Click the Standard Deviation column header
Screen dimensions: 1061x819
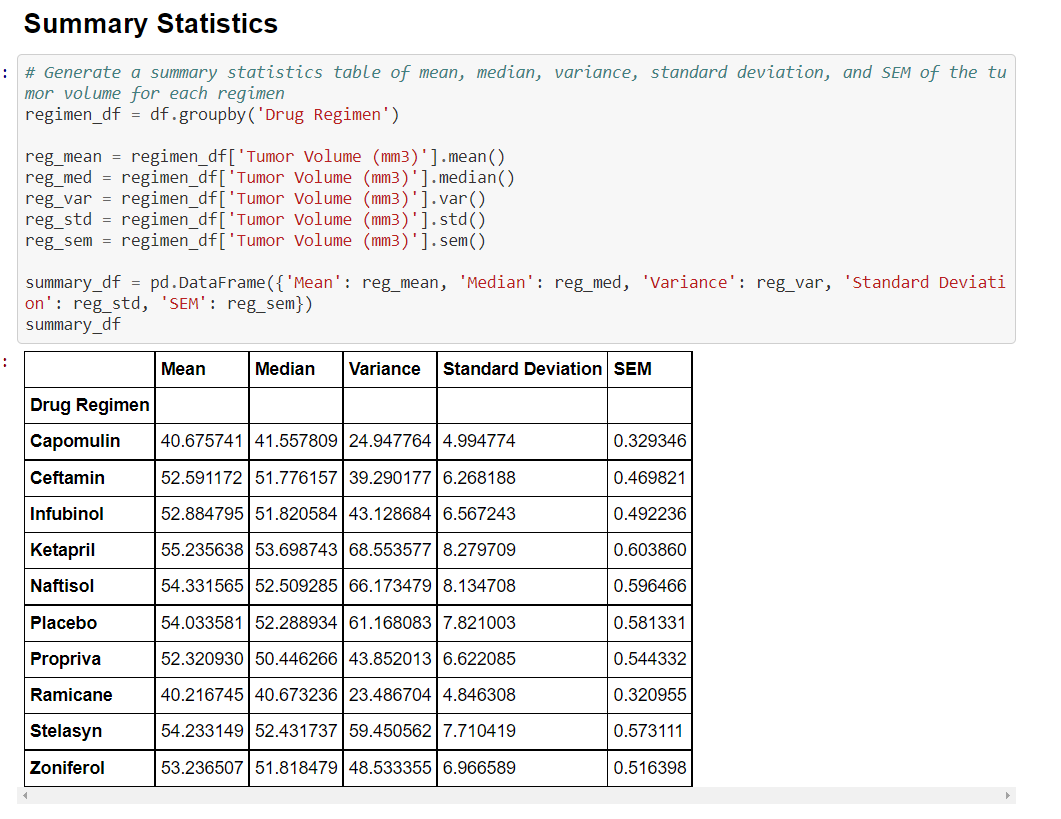point(521,368)
